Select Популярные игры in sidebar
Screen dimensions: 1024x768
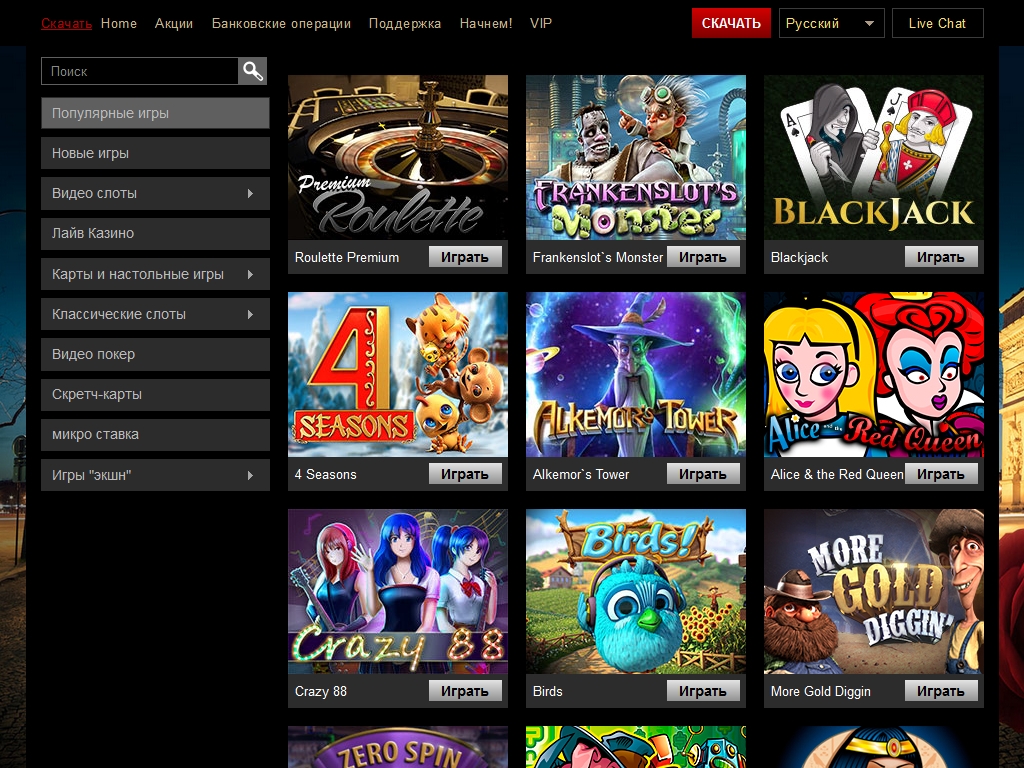[x=155, y=113]
